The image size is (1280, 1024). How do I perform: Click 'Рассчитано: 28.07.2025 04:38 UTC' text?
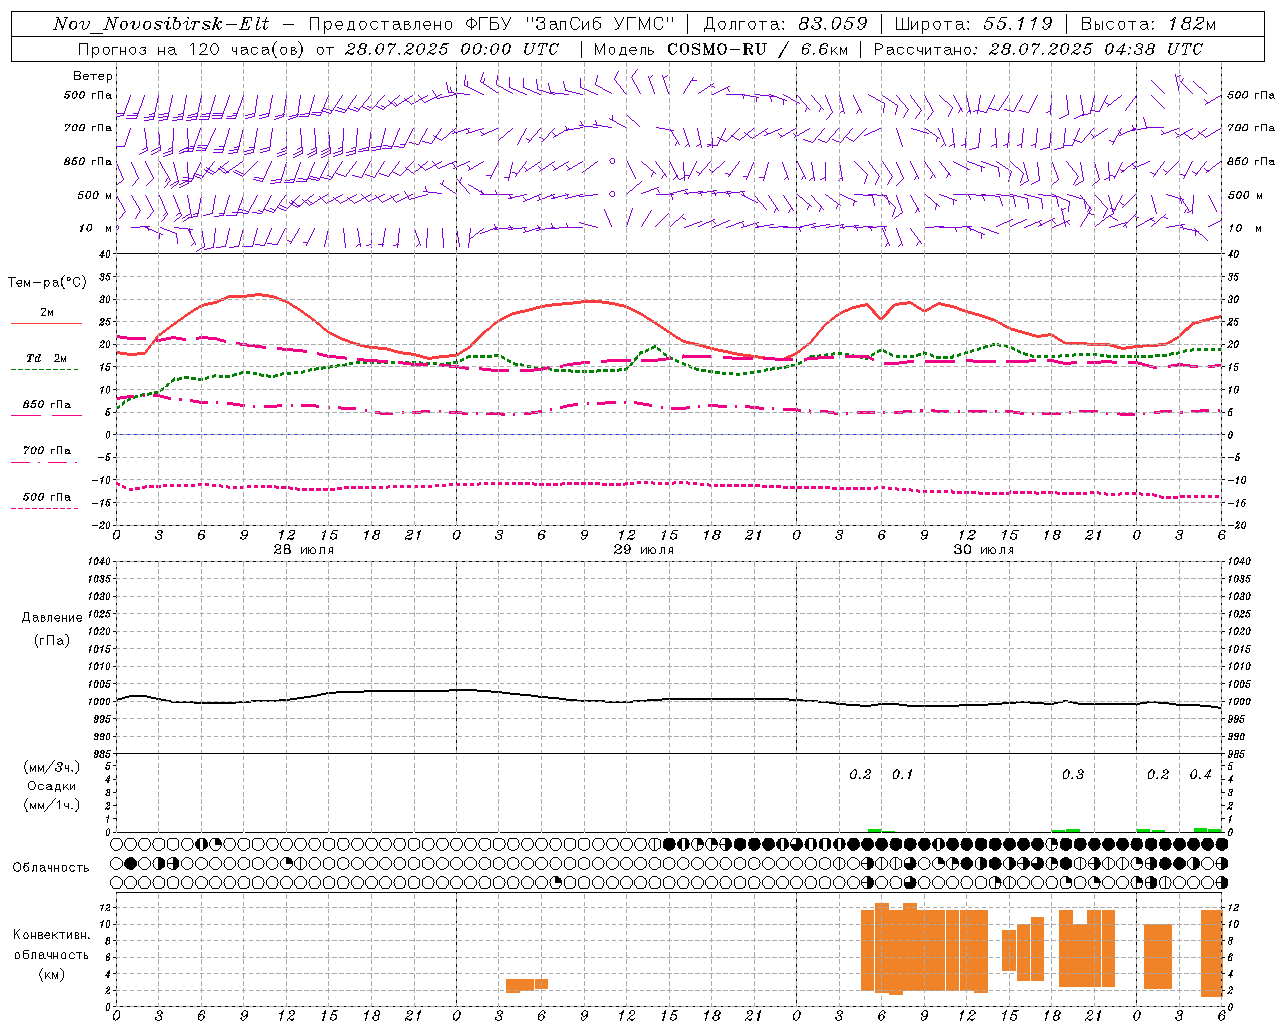click(1038, 49)
